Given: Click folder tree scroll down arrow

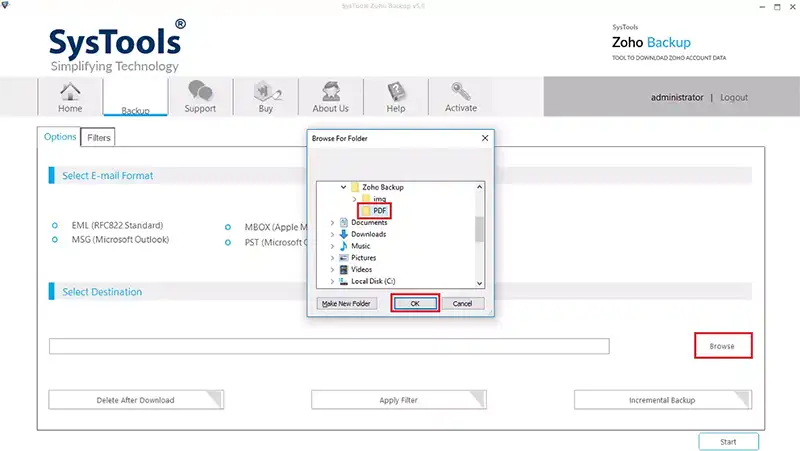Looking at the screenshot, I should click(480, 283).
